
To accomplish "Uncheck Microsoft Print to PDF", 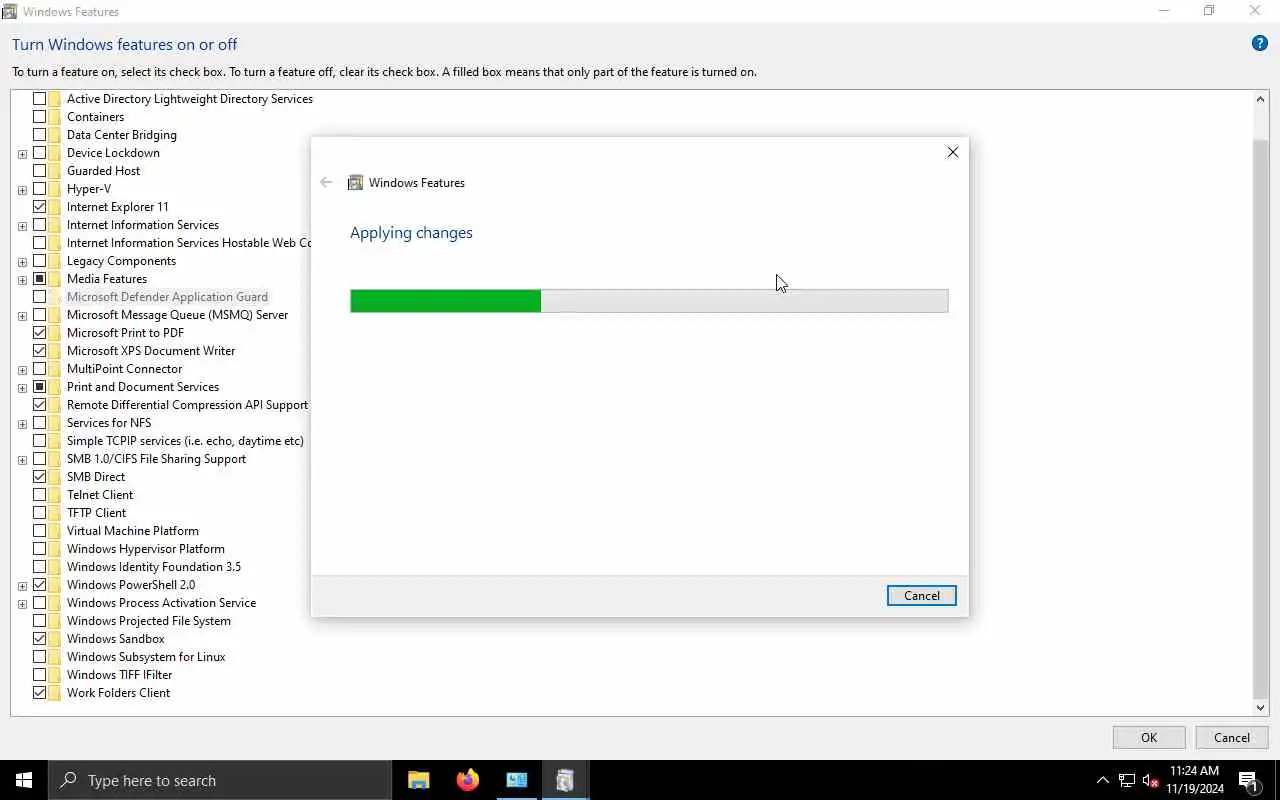I will 40,333.
